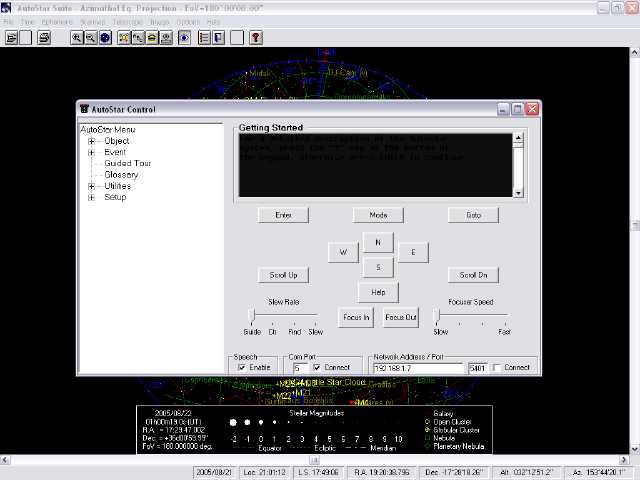Click the network port field 5401
Screen dimensions: 640x480
tap(478, 368)
